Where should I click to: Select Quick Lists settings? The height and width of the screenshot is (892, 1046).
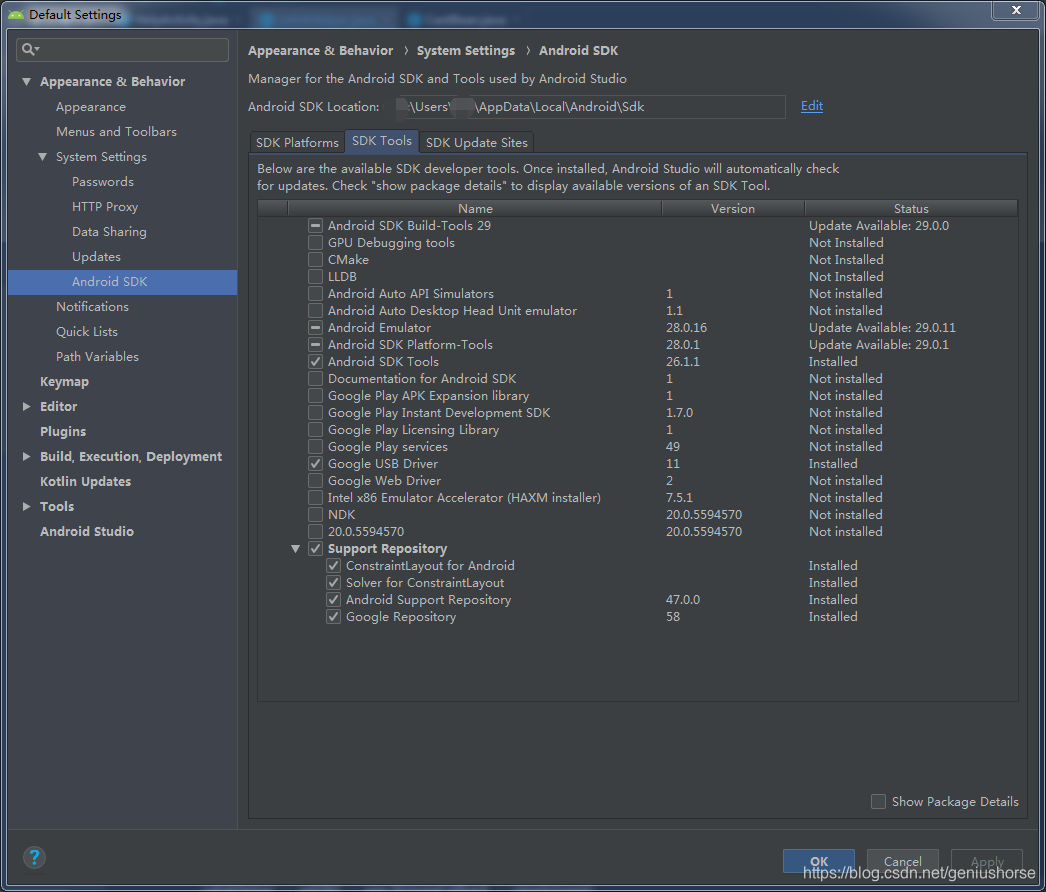pyautogui.click(x=87, y=332)
